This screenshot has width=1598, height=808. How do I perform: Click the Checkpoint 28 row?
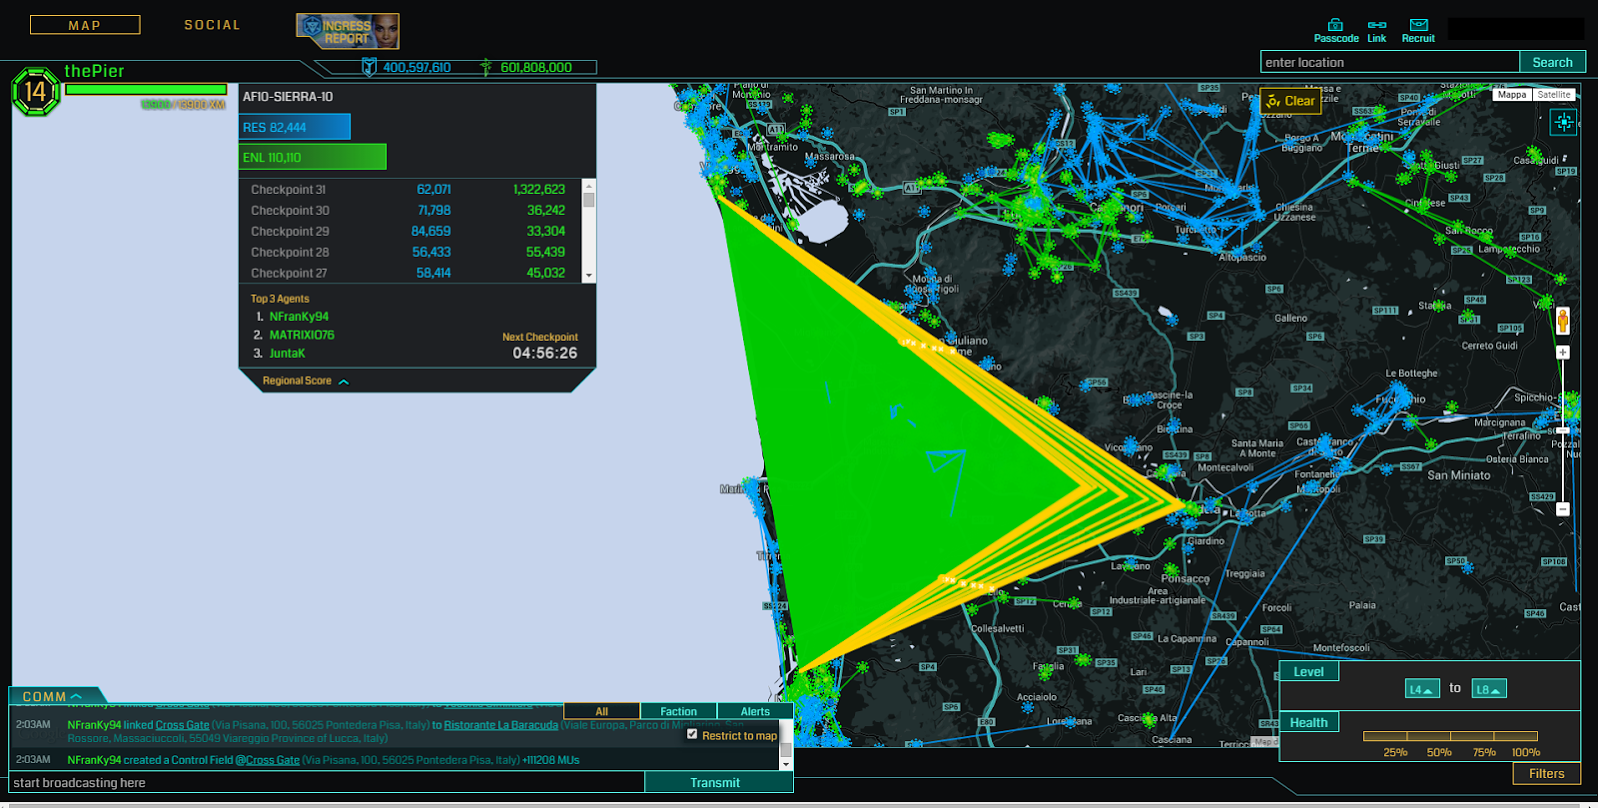point(410,252)
